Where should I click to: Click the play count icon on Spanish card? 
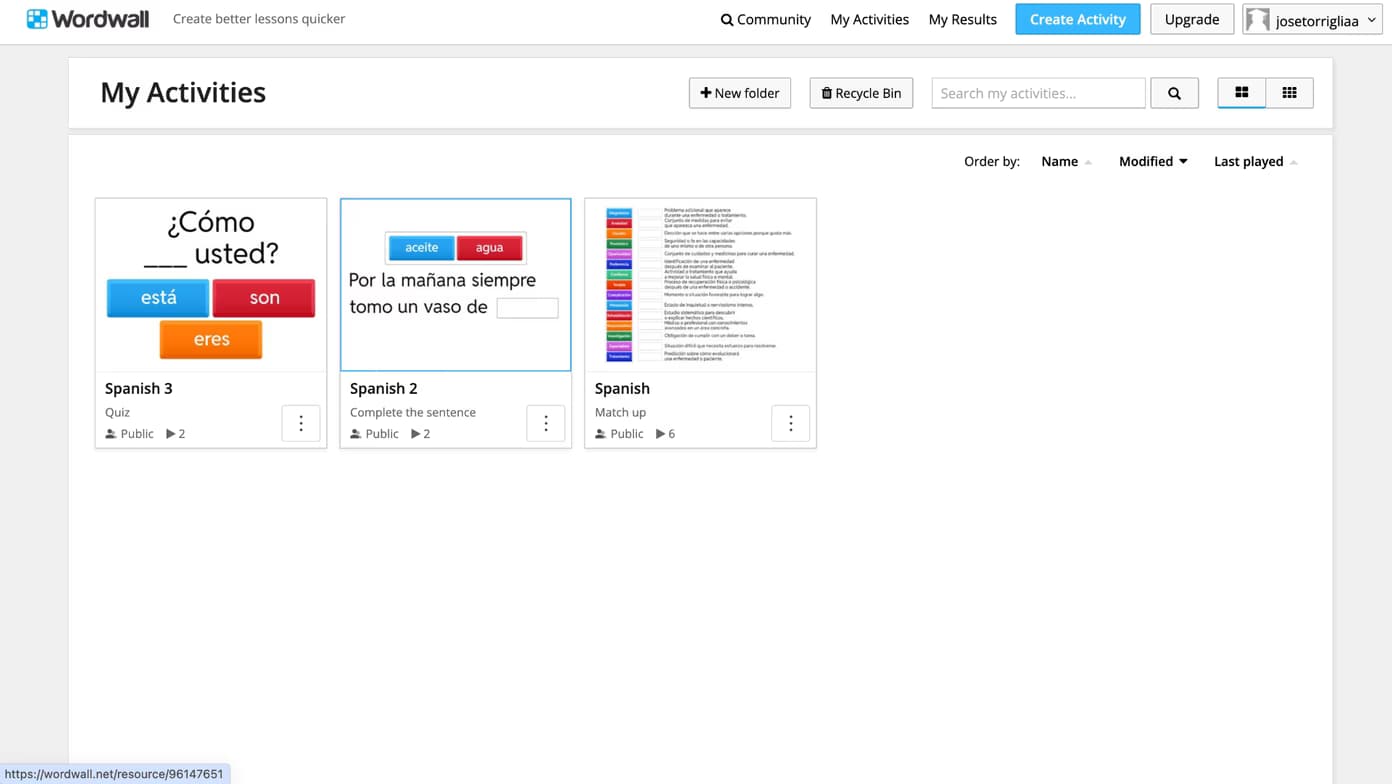coord(658,434)
